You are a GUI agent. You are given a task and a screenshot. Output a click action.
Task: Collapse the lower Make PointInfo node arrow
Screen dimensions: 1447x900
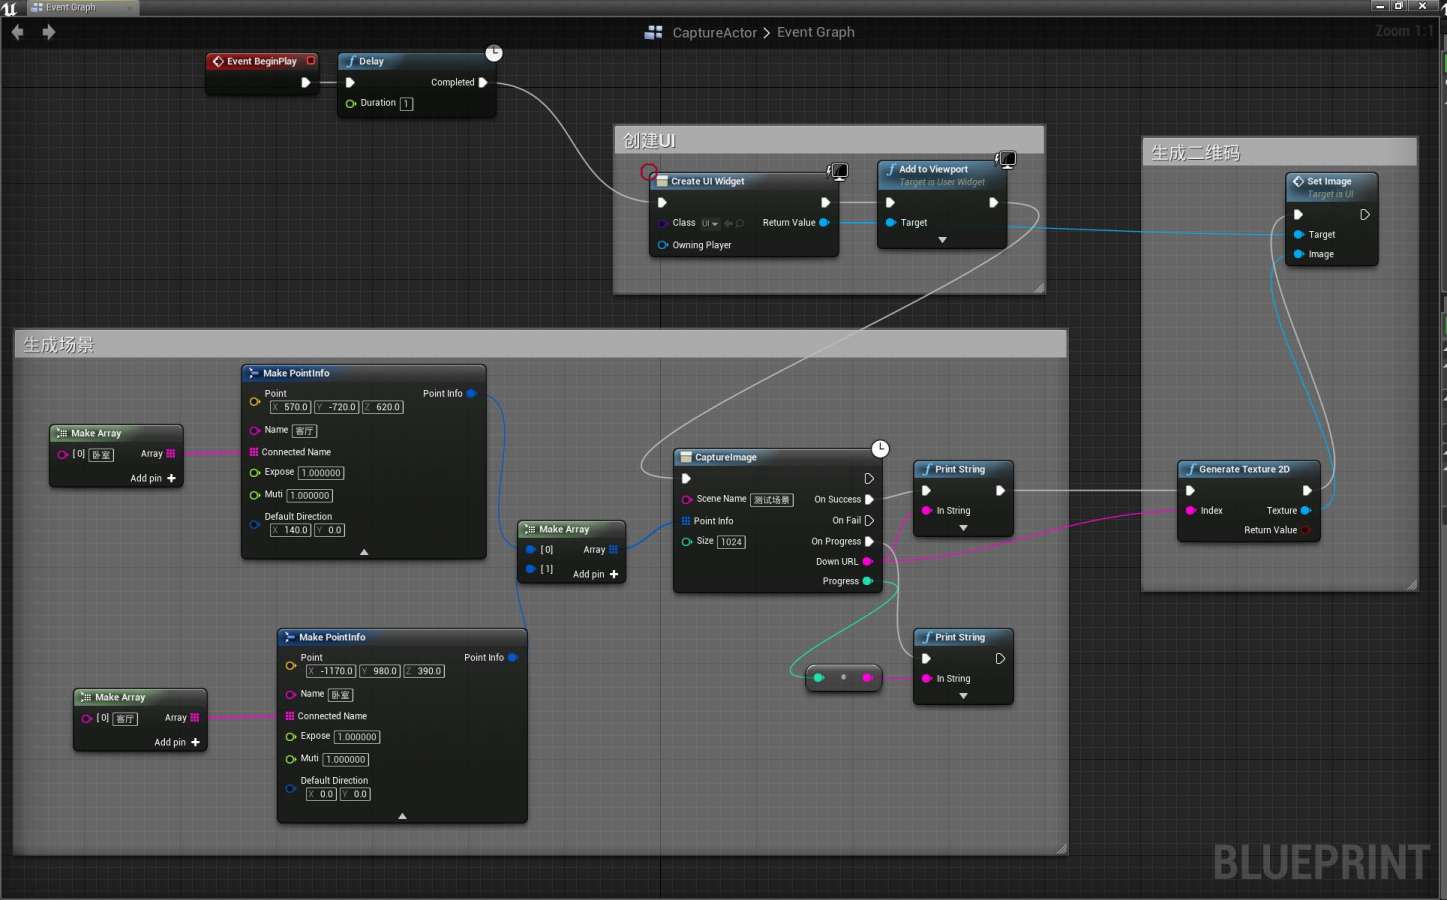click(x=402, y=816)
